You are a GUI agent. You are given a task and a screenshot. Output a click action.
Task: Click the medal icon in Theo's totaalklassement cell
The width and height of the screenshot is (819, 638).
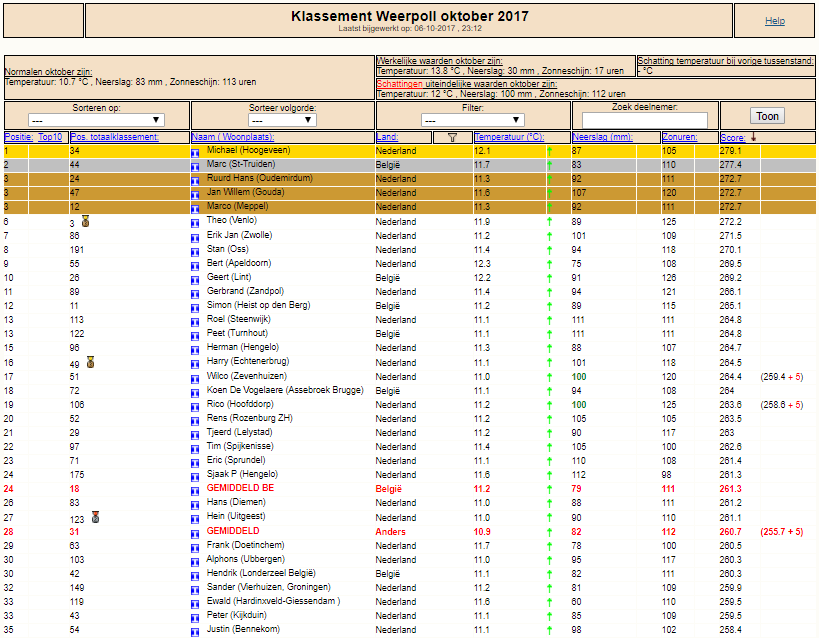click(x=86, y=221)
